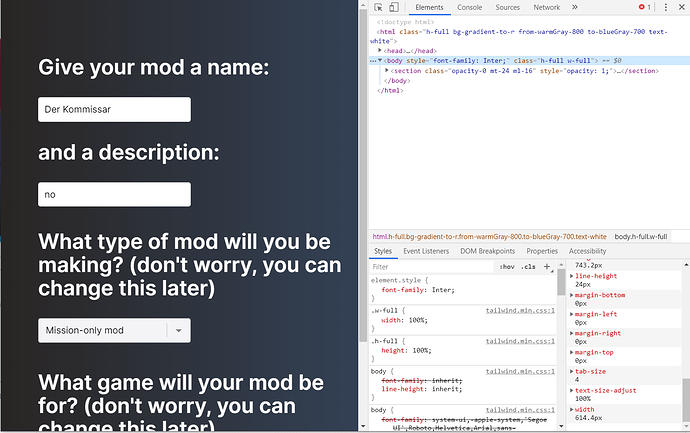This screenshot has height=433, width=690.
Task: Click the <!doctype html> line
Action: [405, 22]
